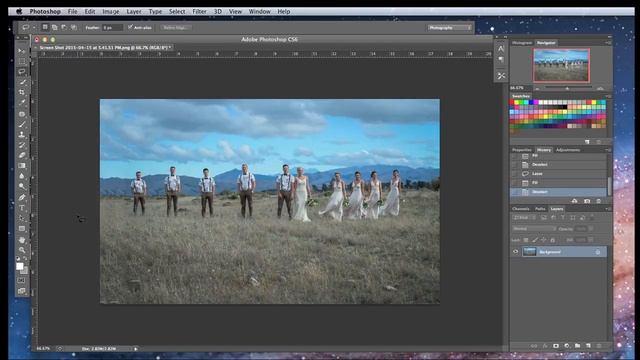Open the Photography workspace dropdown
The image size is (640, 360).
pos(450,27)
